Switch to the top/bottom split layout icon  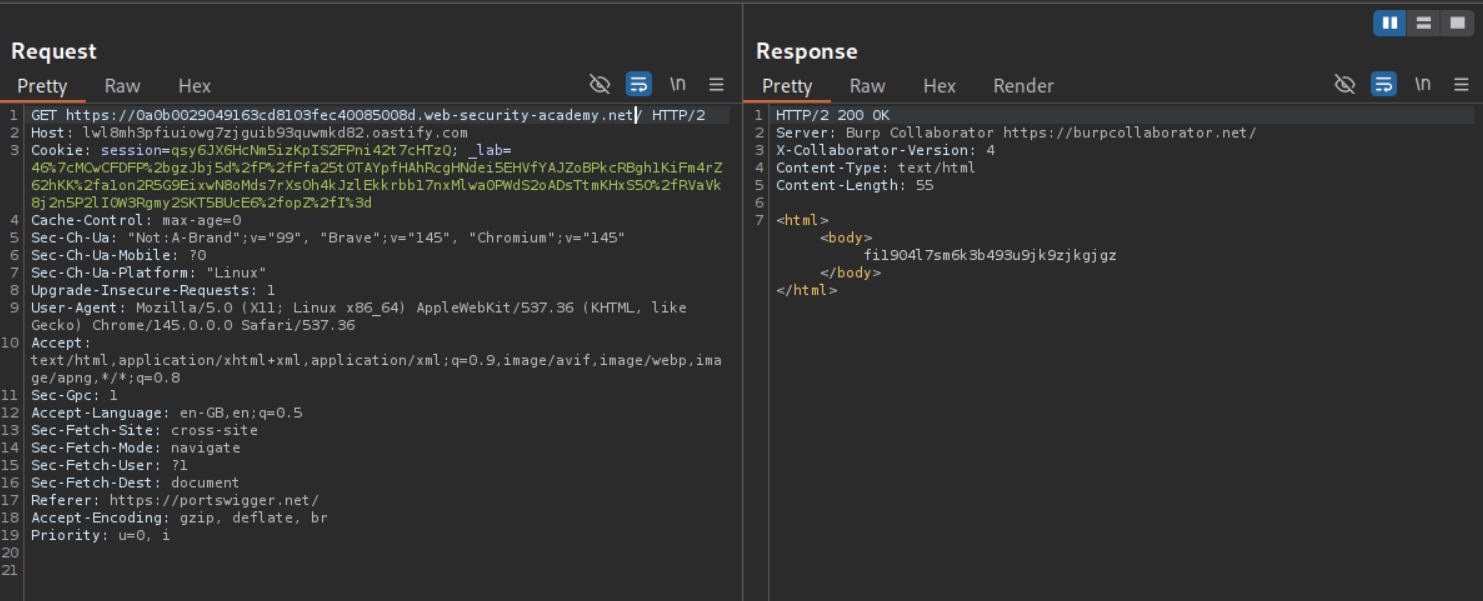click(1423, 23)
